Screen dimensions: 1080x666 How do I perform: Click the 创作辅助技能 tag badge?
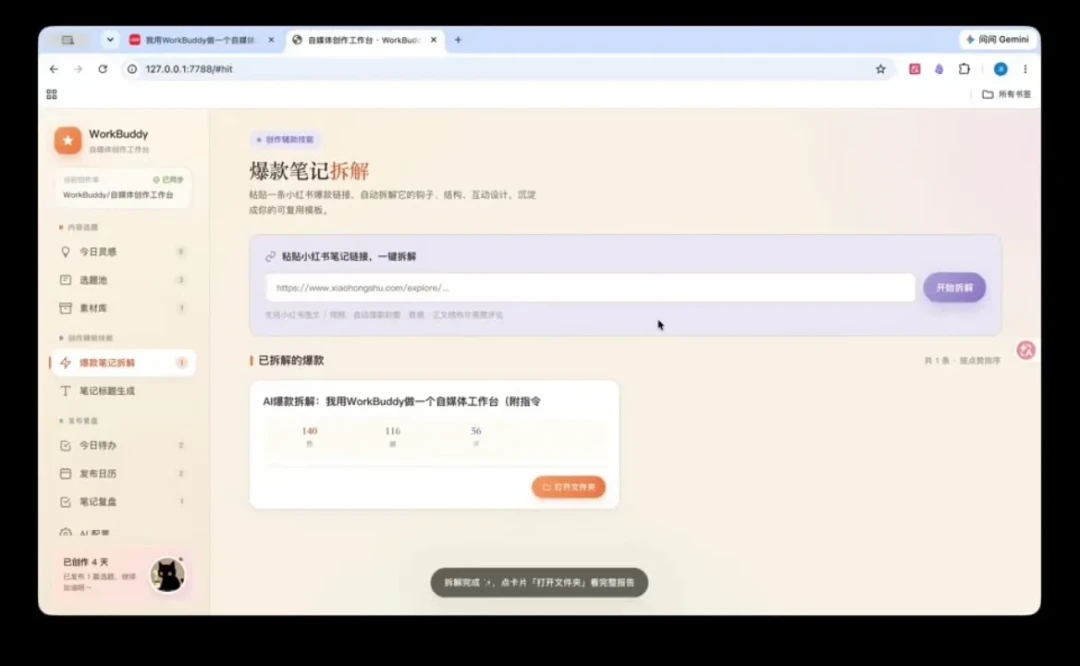(x=285, y=140)
